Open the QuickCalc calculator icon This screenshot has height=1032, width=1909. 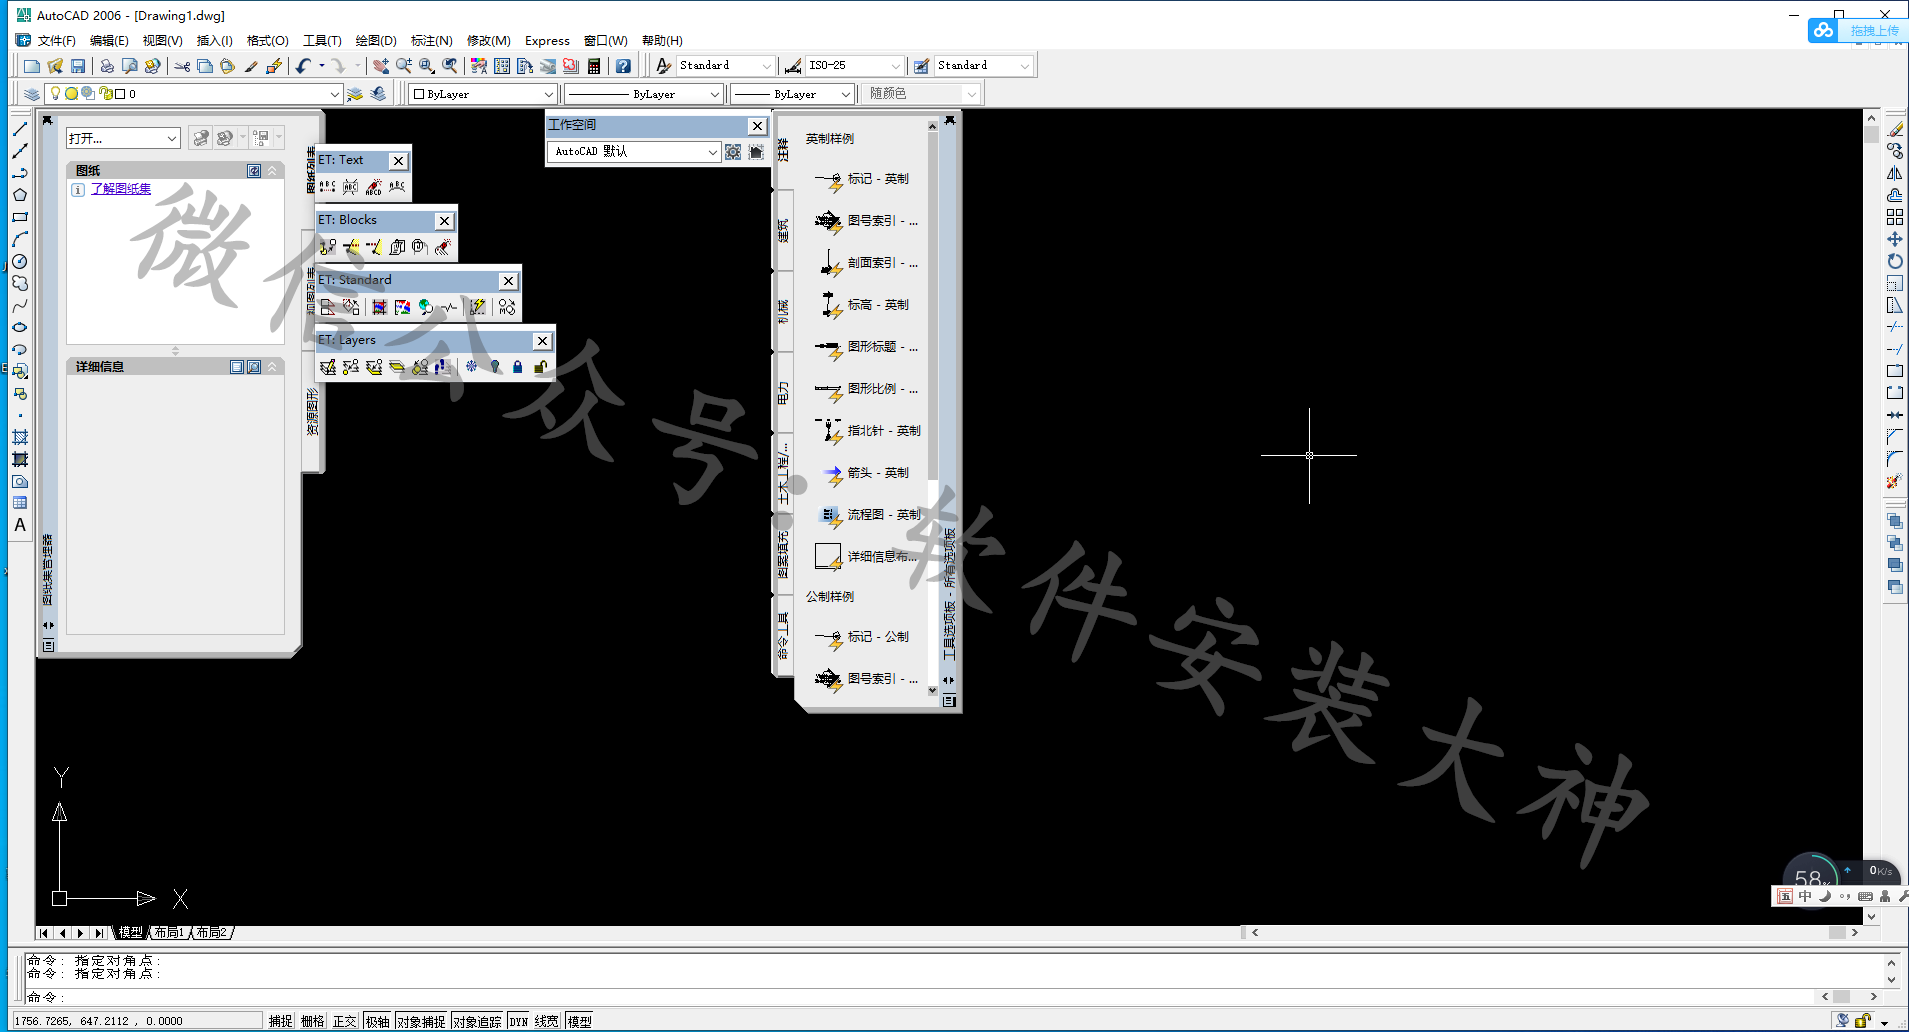click(594, 66)
